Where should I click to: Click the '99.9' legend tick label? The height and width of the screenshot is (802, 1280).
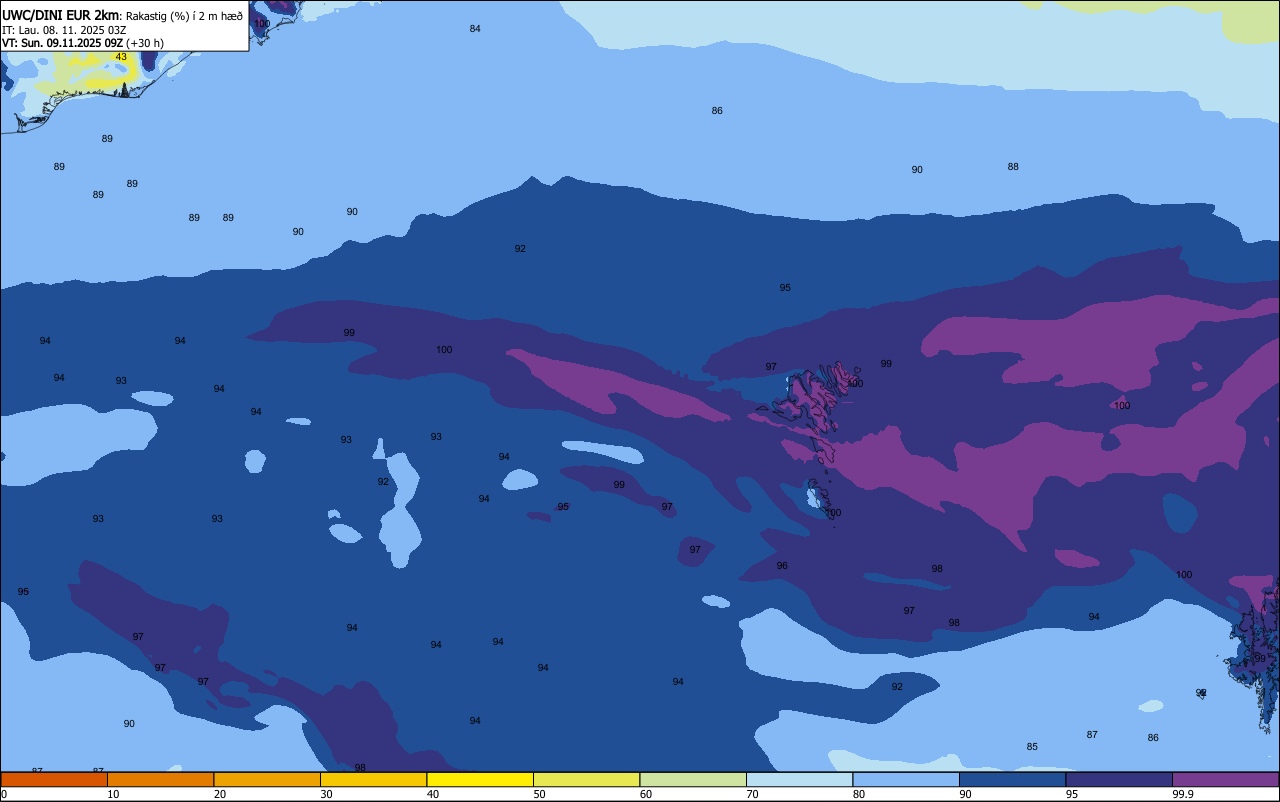point(1183,794)
